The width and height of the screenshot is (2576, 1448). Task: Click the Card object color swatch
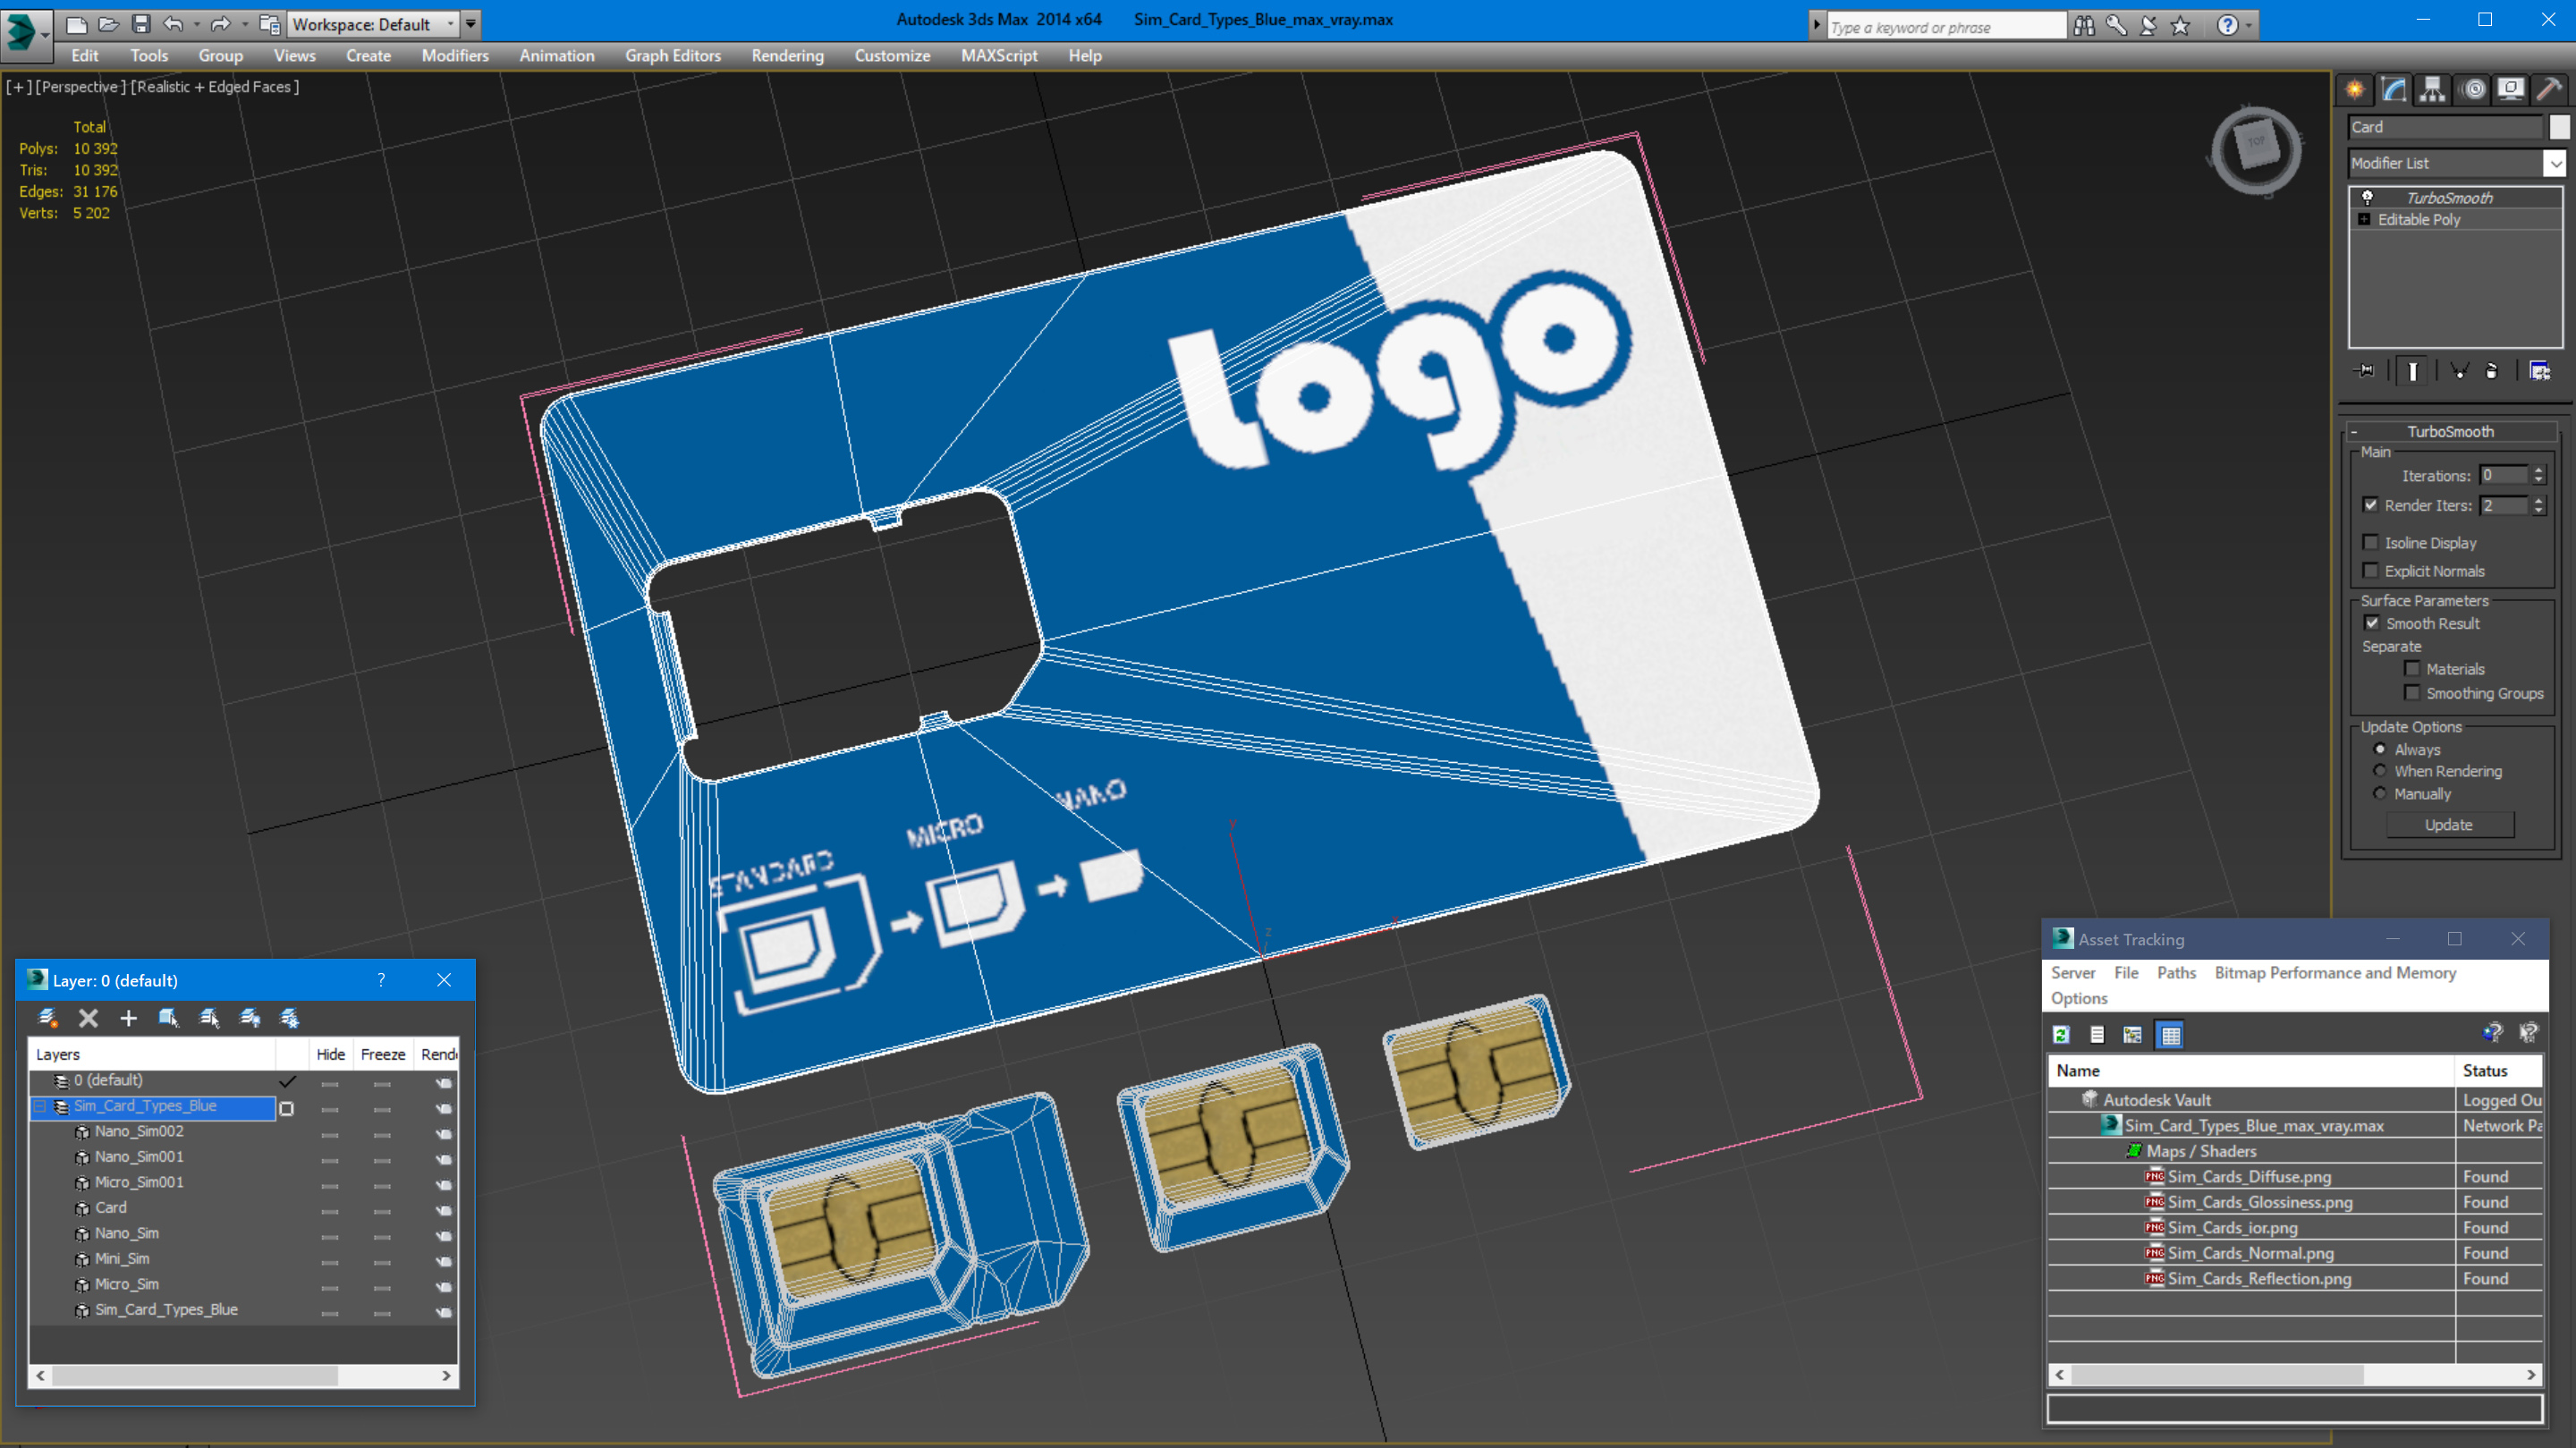coord(2559,127)
